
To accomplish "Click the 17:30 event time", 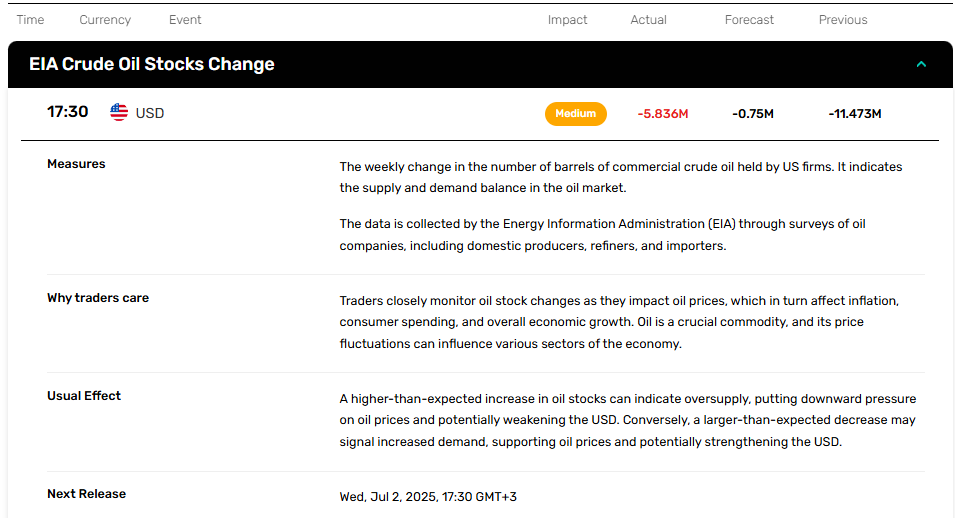I will [x=68, y=112].
